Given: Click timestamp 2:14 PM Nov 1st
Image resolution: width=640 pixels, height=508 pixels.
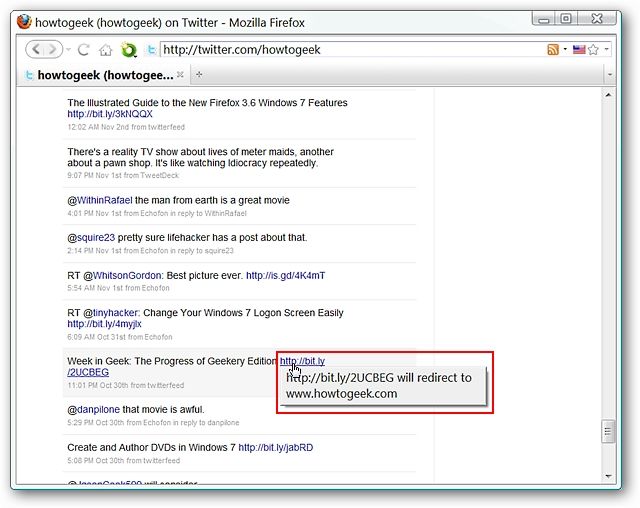Looking at the screenshot, I should [x=95, y=251].
